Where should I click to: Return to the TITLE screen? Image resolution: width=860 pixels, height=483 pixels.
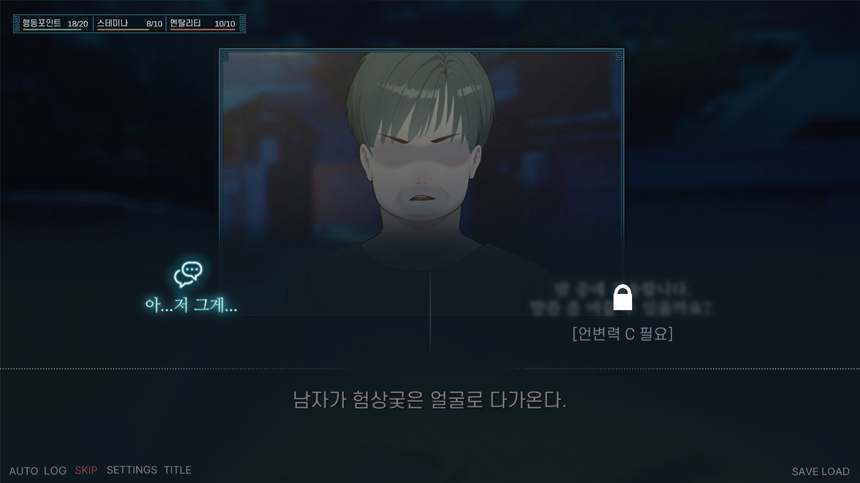(x=178, y=470)
